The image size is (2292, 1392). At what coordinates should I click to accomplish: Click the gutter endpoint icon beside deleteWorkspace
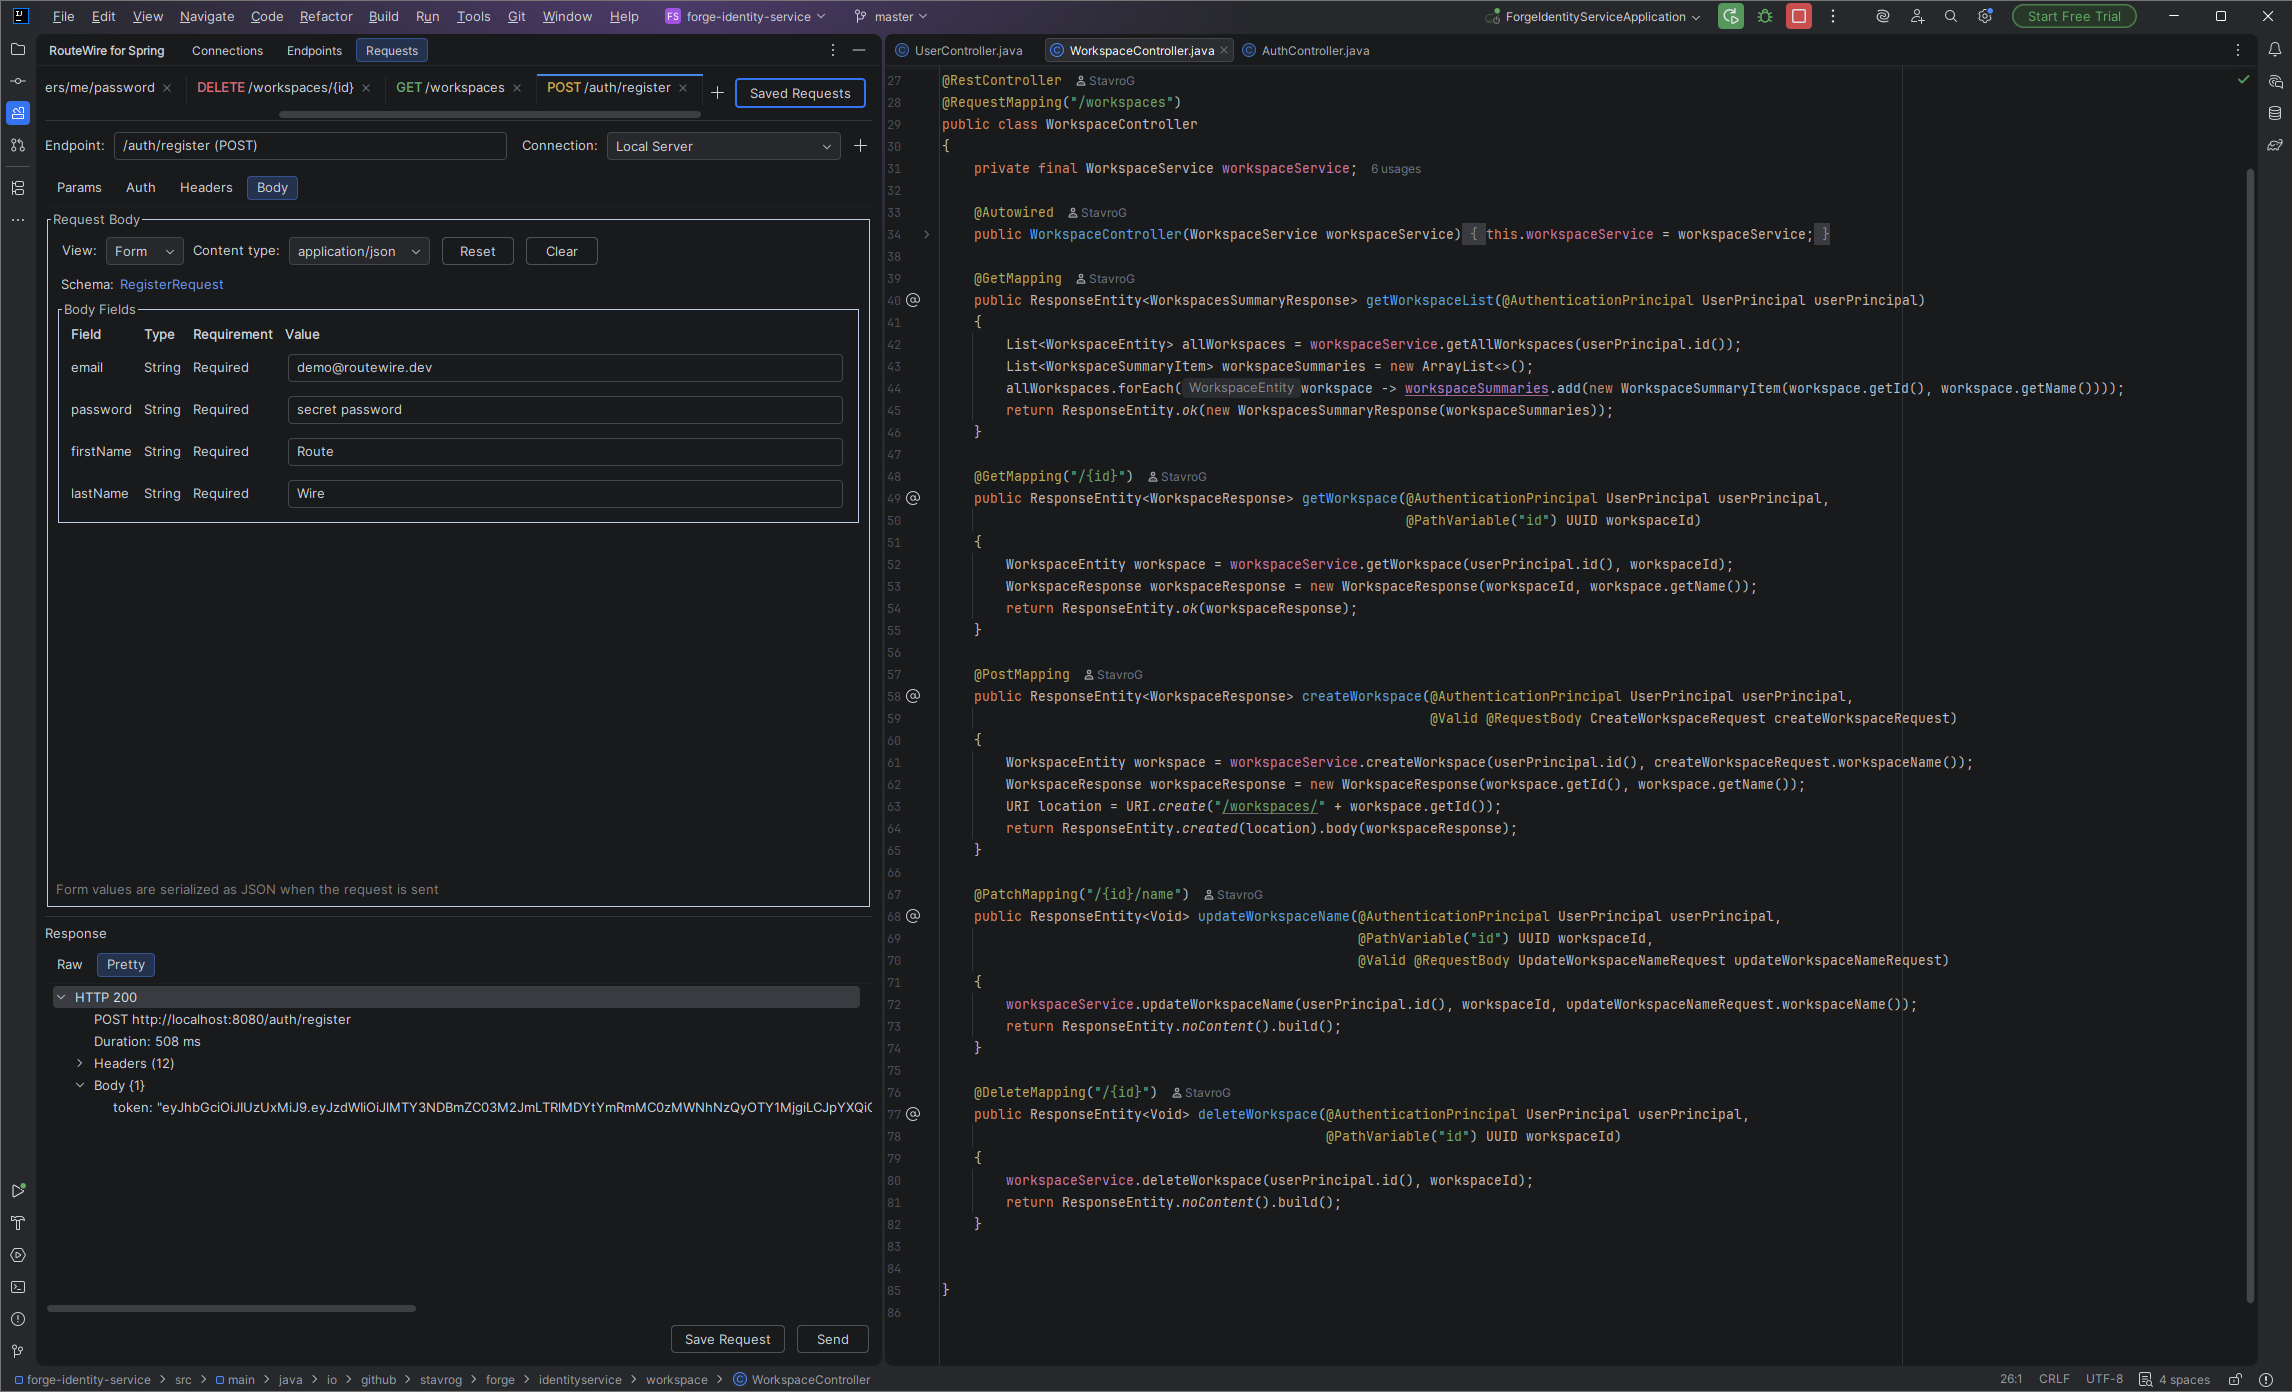click(913, 1114)
